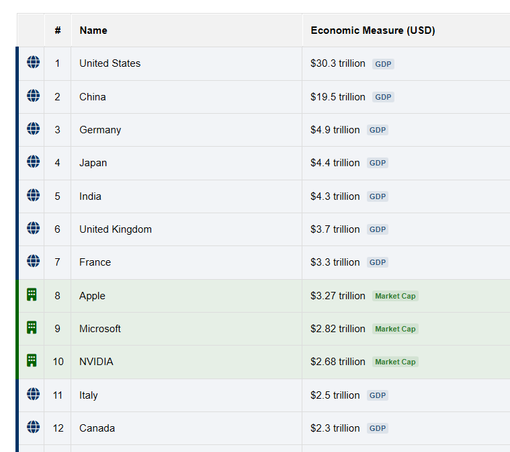510x452 pixels.
Task: Click the building icon beside Apple
Action: click(x=32, y=295)
